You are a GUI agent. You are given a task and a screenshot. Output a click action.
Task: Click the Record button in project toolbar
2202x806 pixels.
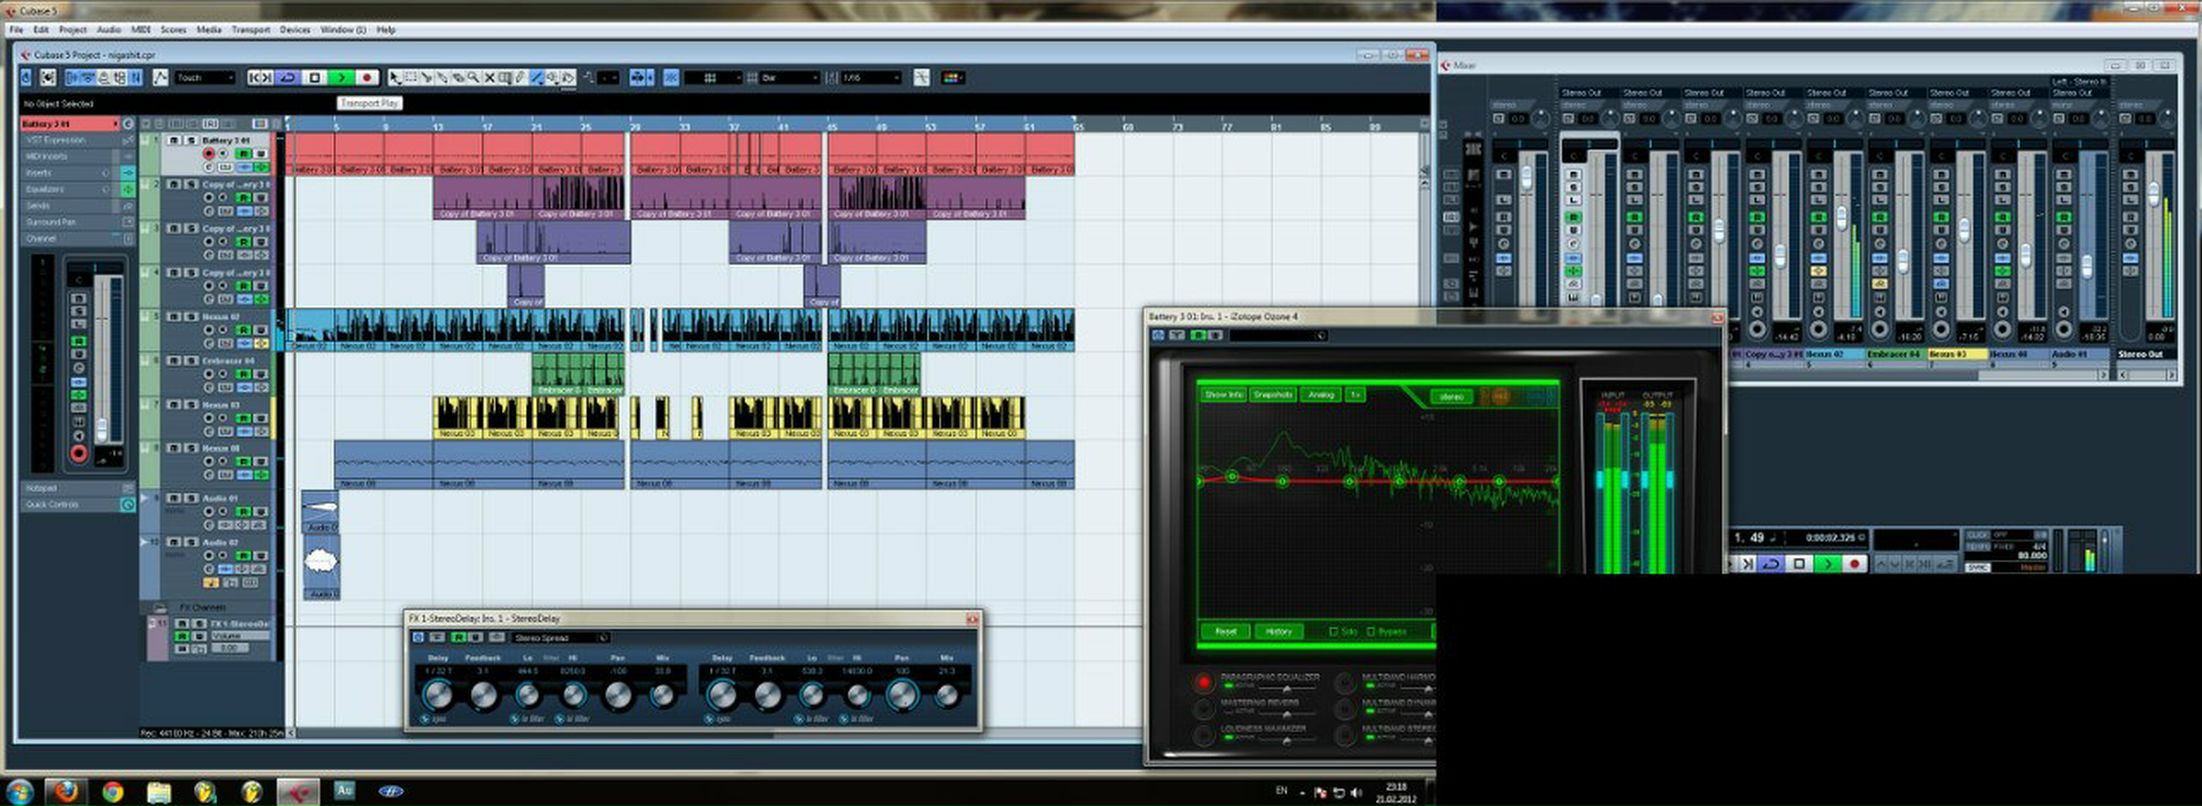(367, 78)
